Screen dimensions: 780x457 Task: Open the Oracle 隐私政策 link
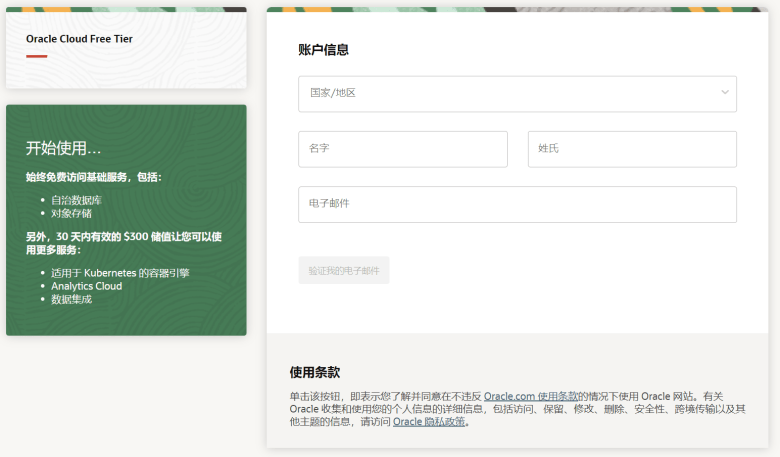coord(429,422)
